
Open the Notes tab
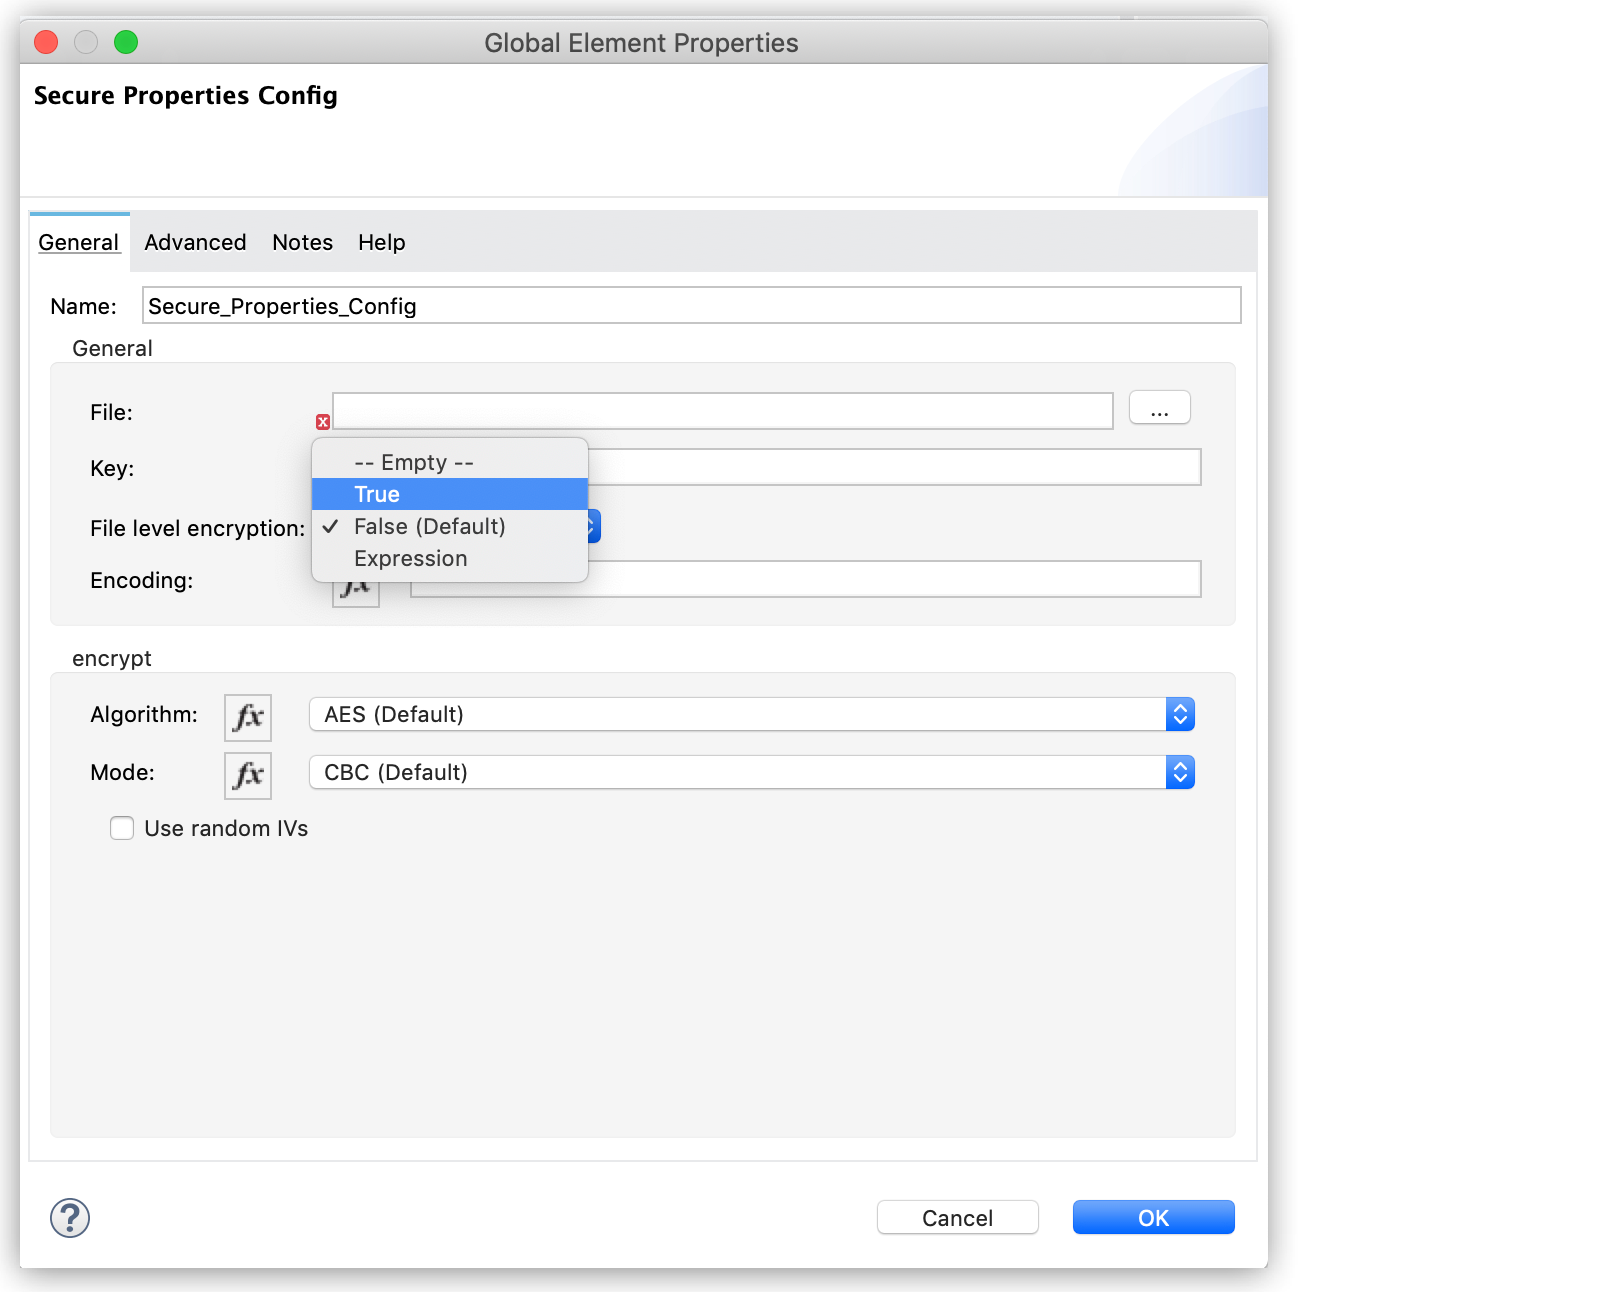point(302,242)
